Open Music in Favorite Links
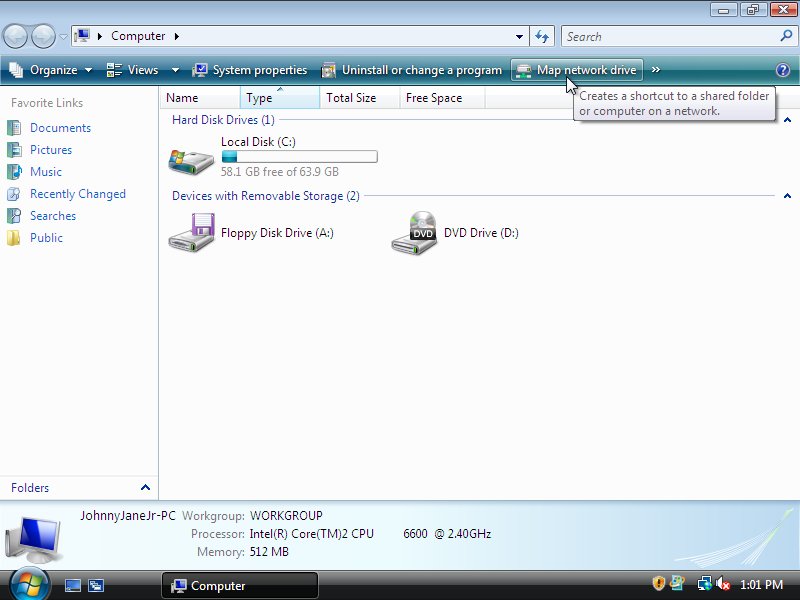 pyautogui.click(x=45, y=172)
